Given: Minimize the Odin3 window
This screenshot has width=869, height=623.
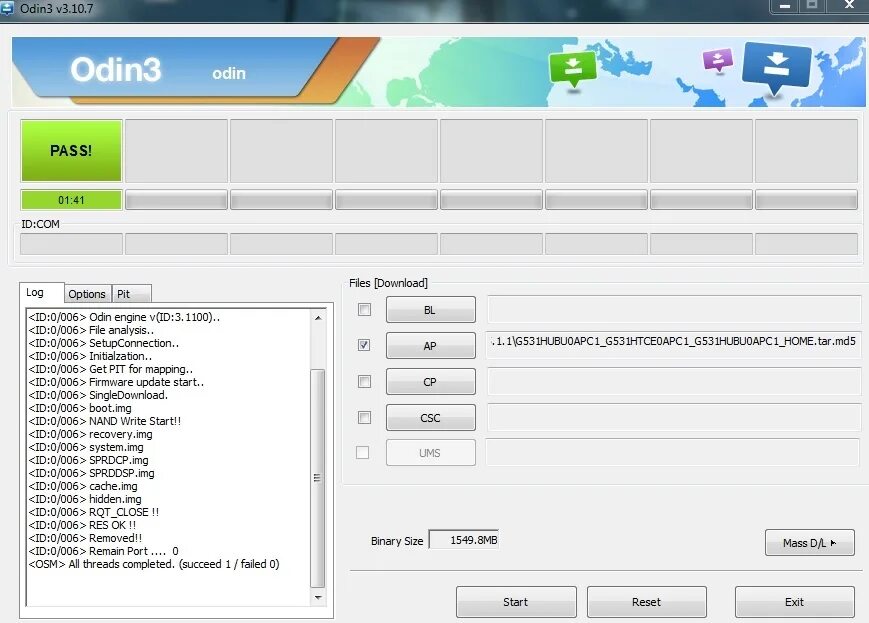Looking at the screenshot, I should coord(784,6).
